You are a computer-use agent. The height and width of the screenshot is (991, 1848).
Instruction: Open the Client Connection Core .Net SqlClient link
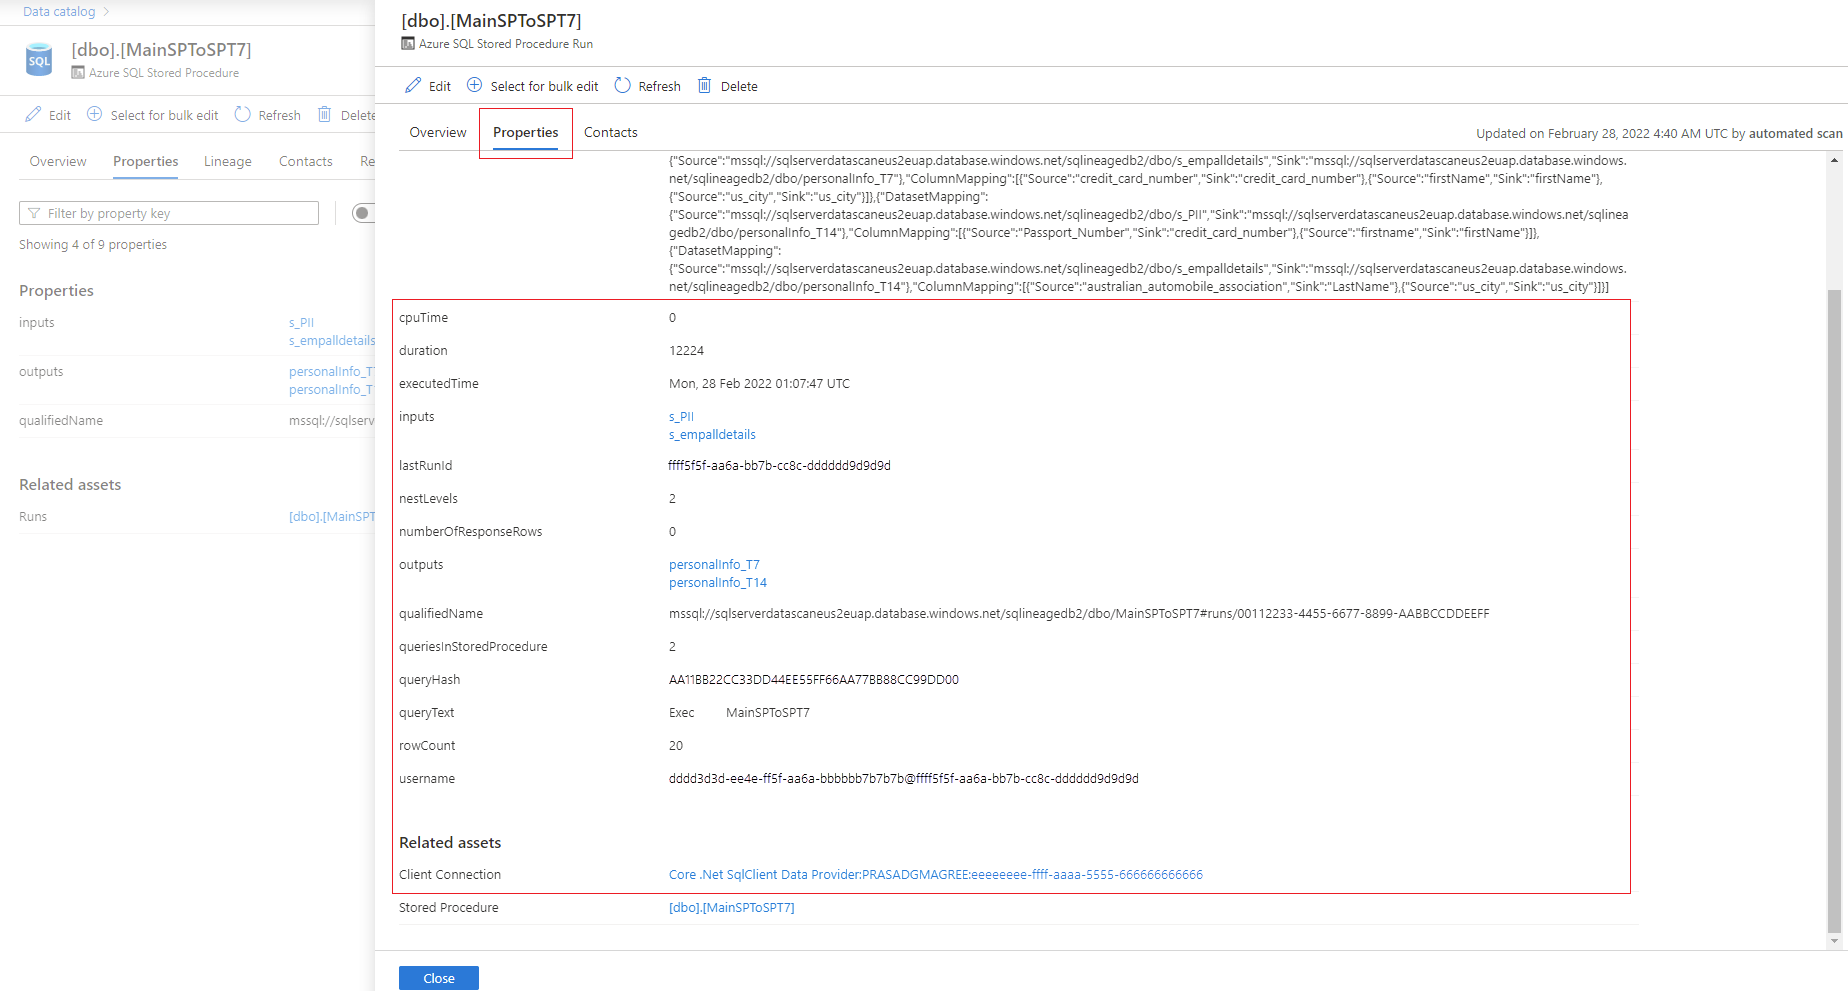click(x=936, y=875)
